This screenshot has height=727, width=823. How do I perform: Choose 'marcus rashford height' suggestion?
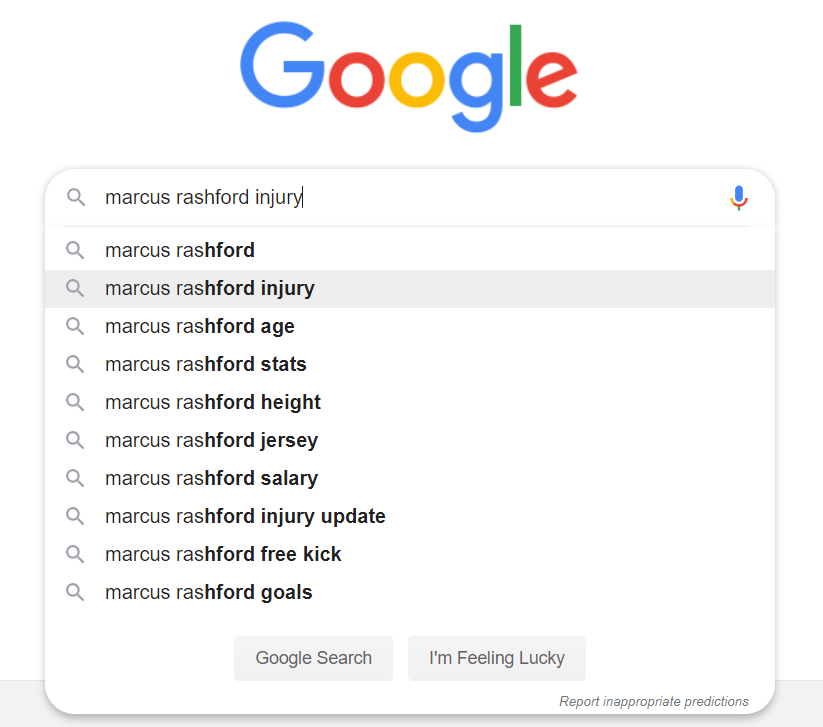point(410,403)
